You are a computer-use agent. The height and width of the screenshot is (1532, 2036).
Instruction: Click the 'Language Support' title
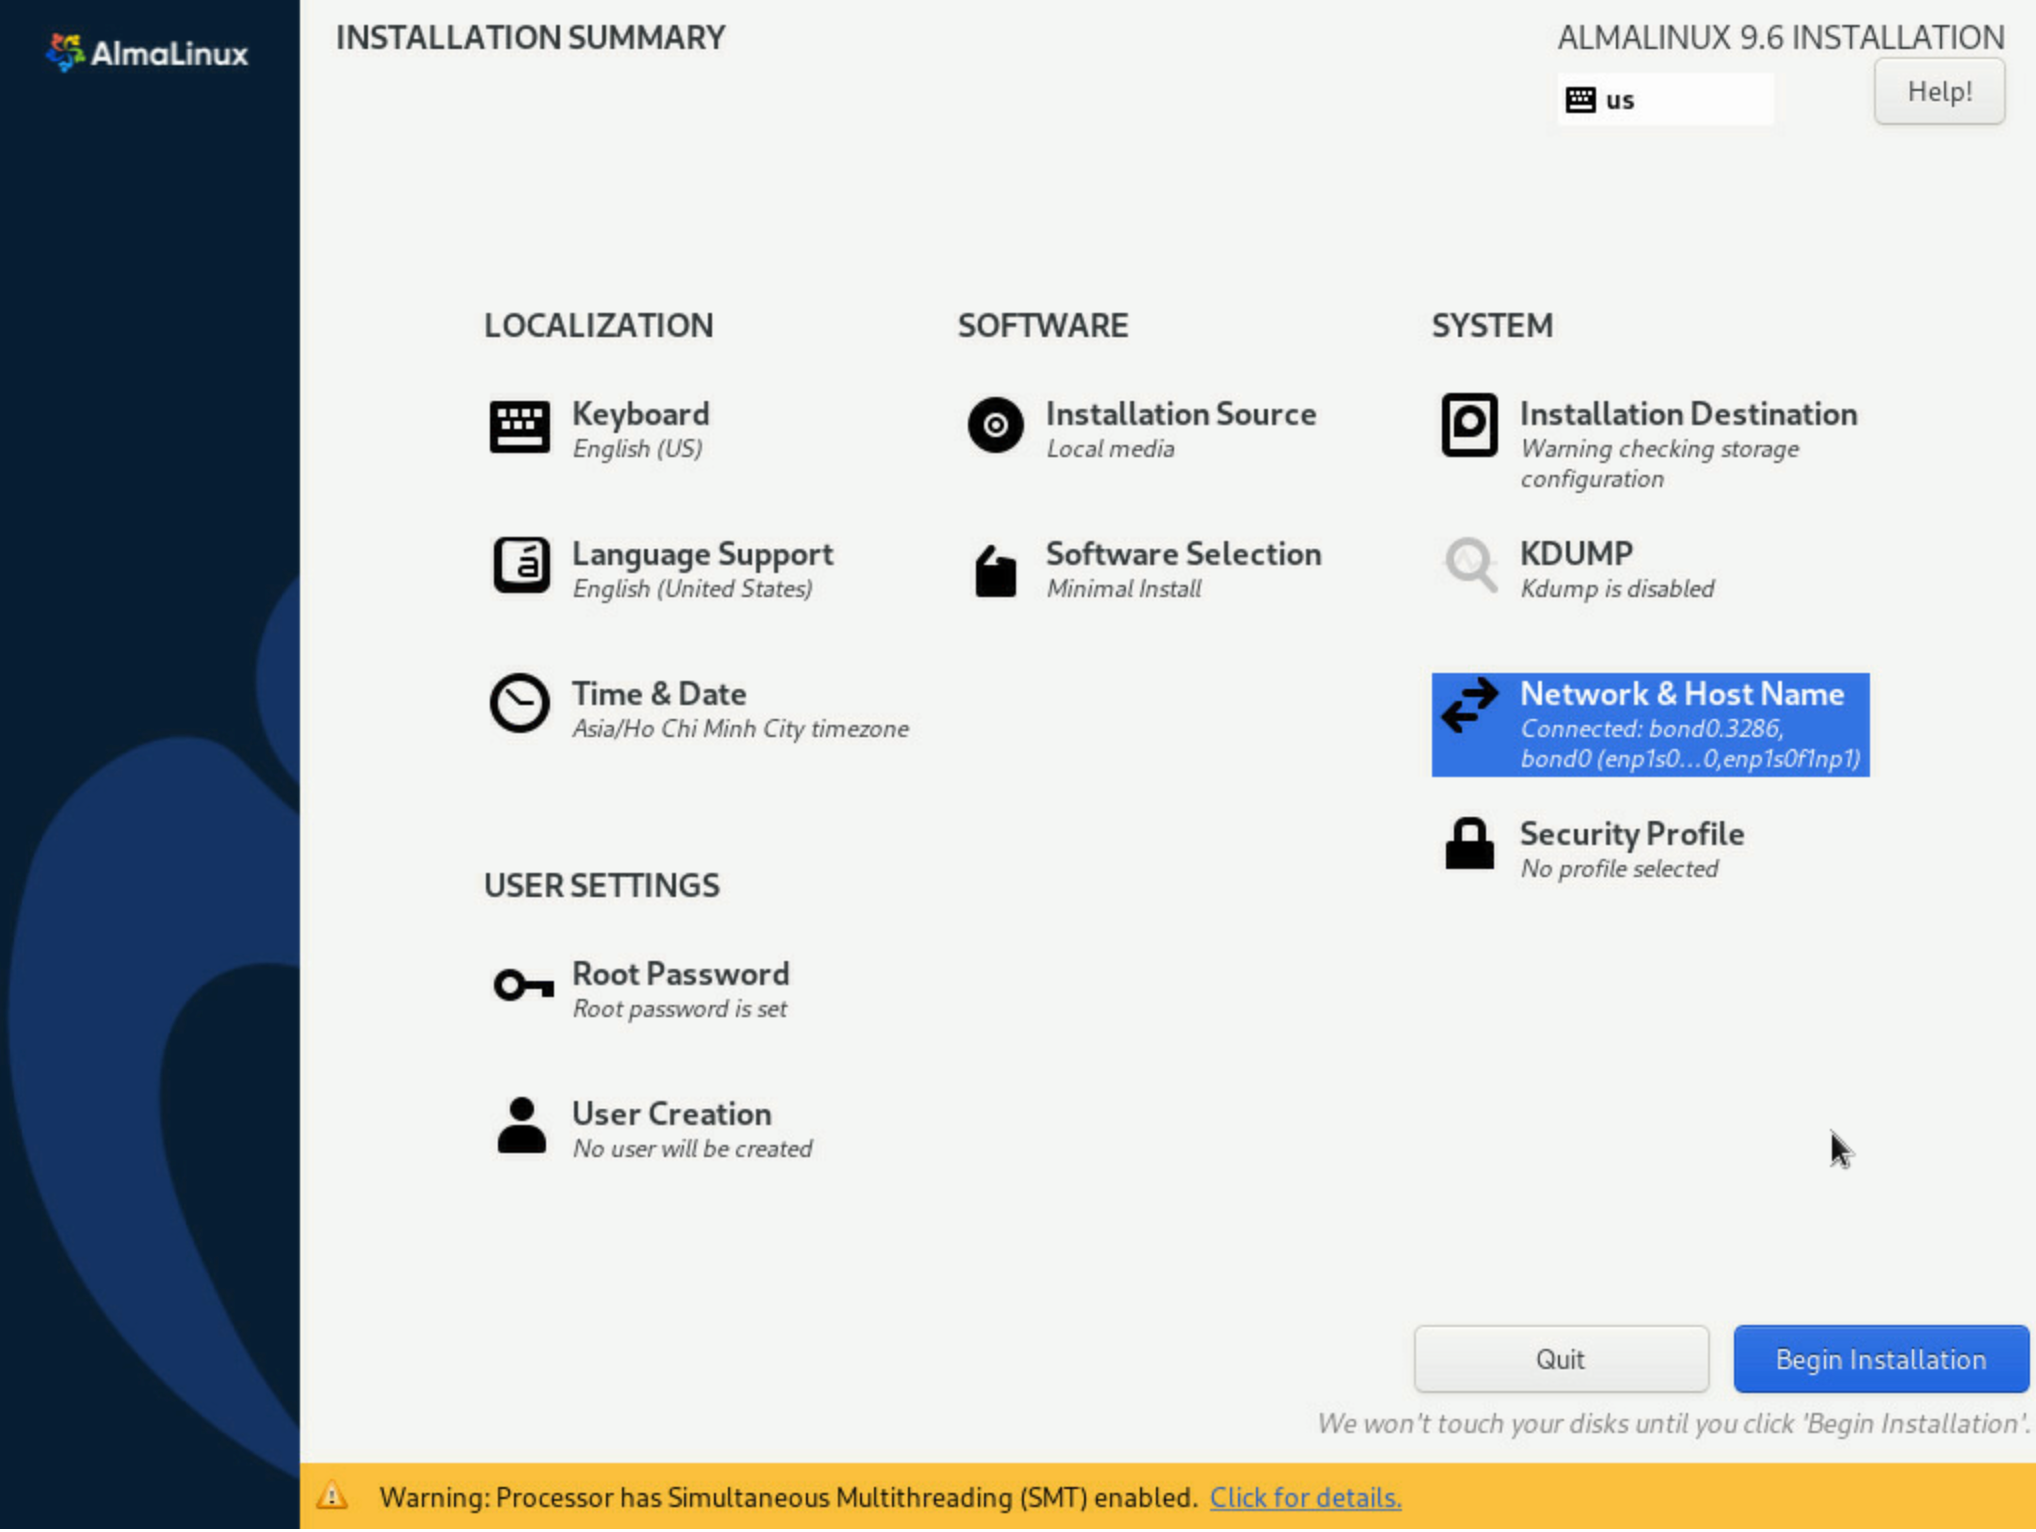click(x=702, y=554)
